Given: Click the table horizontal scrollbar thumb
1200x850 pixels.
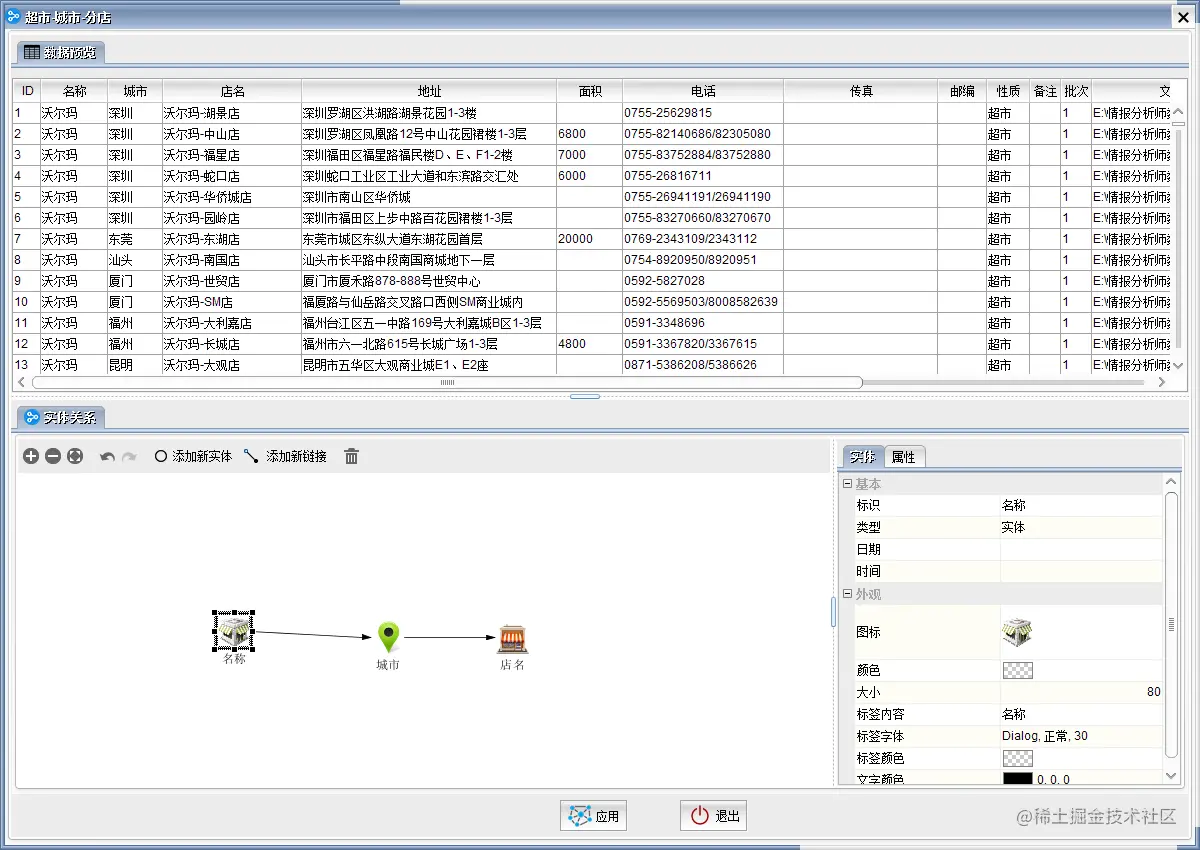Looking at the screenshot, I should click(447, 382).
